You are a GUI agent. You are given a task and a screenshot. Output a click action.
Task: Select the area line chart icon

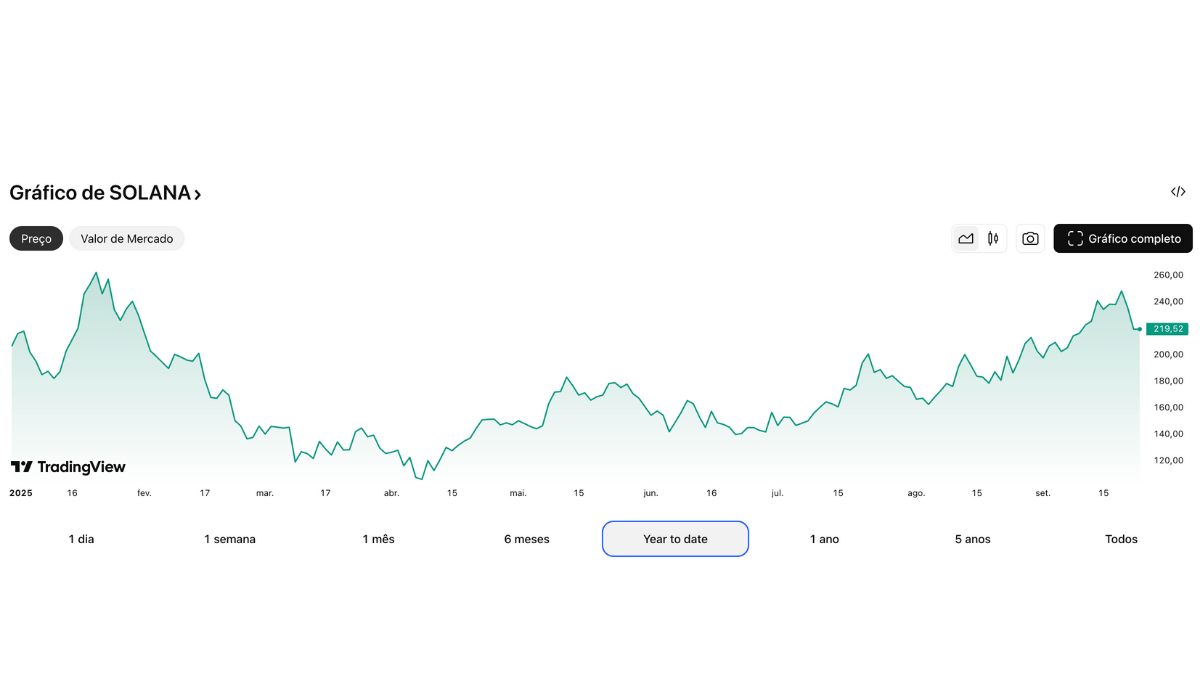966,238
